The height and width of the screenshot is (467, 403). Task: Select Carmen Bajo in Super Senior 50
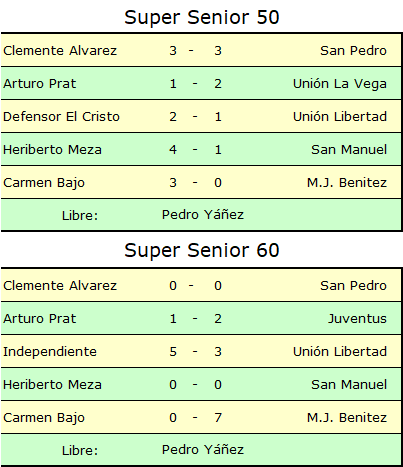tap(44, 183)
